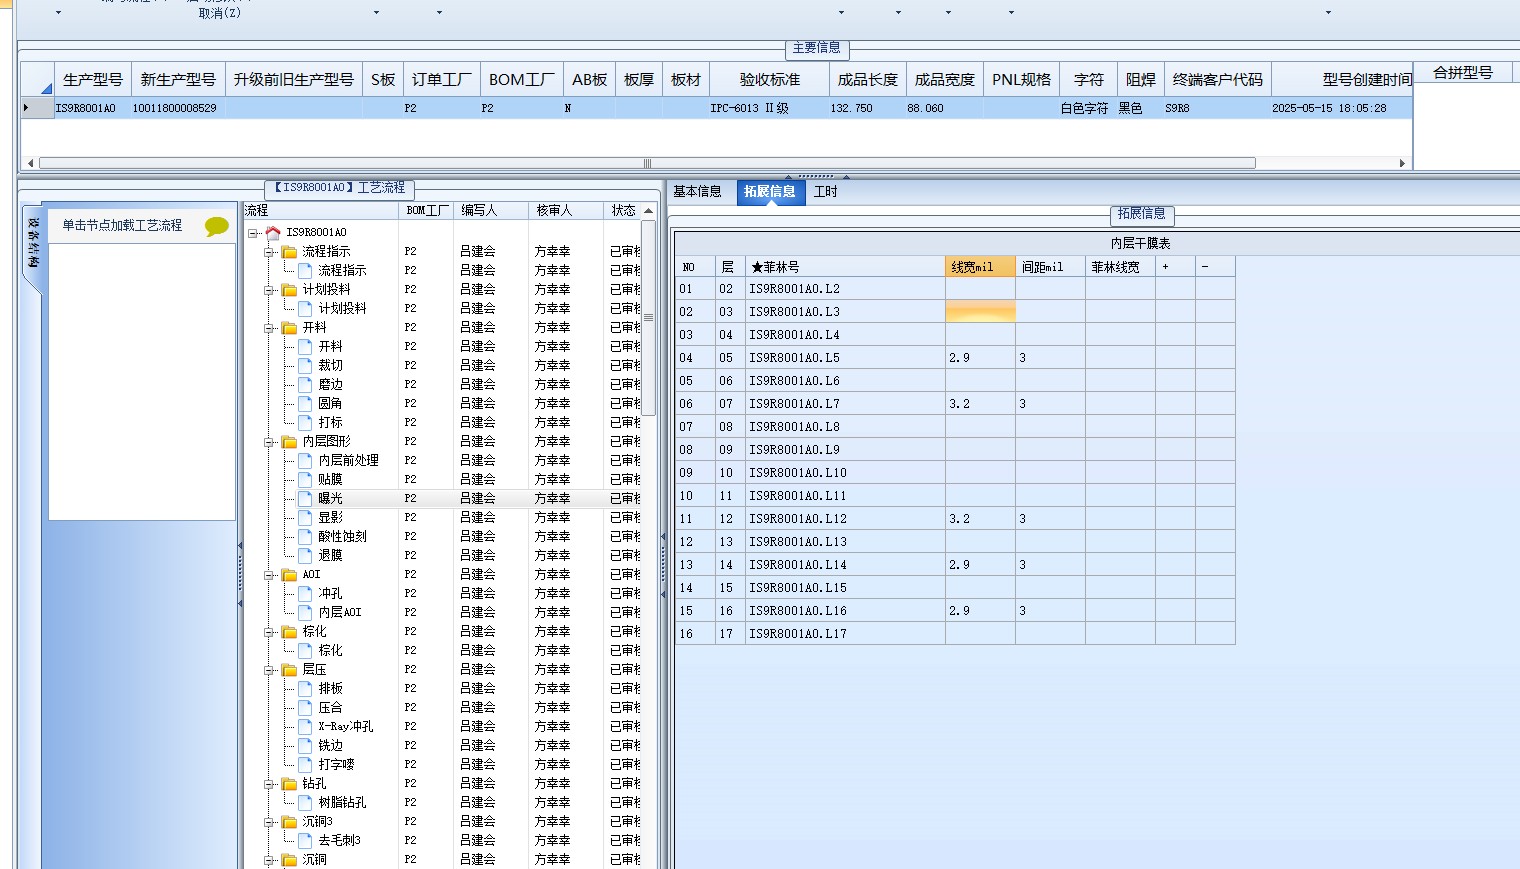The image size is (1520, 869).
Task: Click the cell IS9R8001A0.L12
Action: (x=845, y=519)
